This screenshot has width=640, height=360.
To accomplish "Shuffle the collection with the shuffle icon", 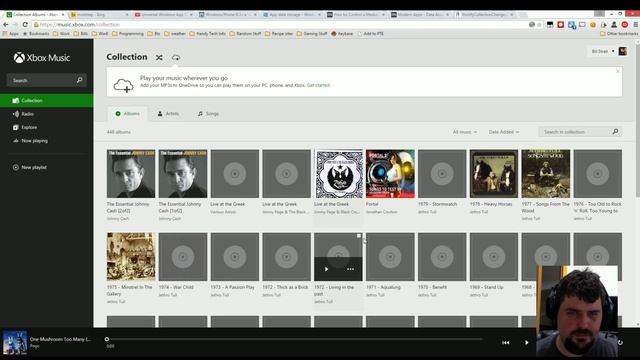I will pos(159,58).
